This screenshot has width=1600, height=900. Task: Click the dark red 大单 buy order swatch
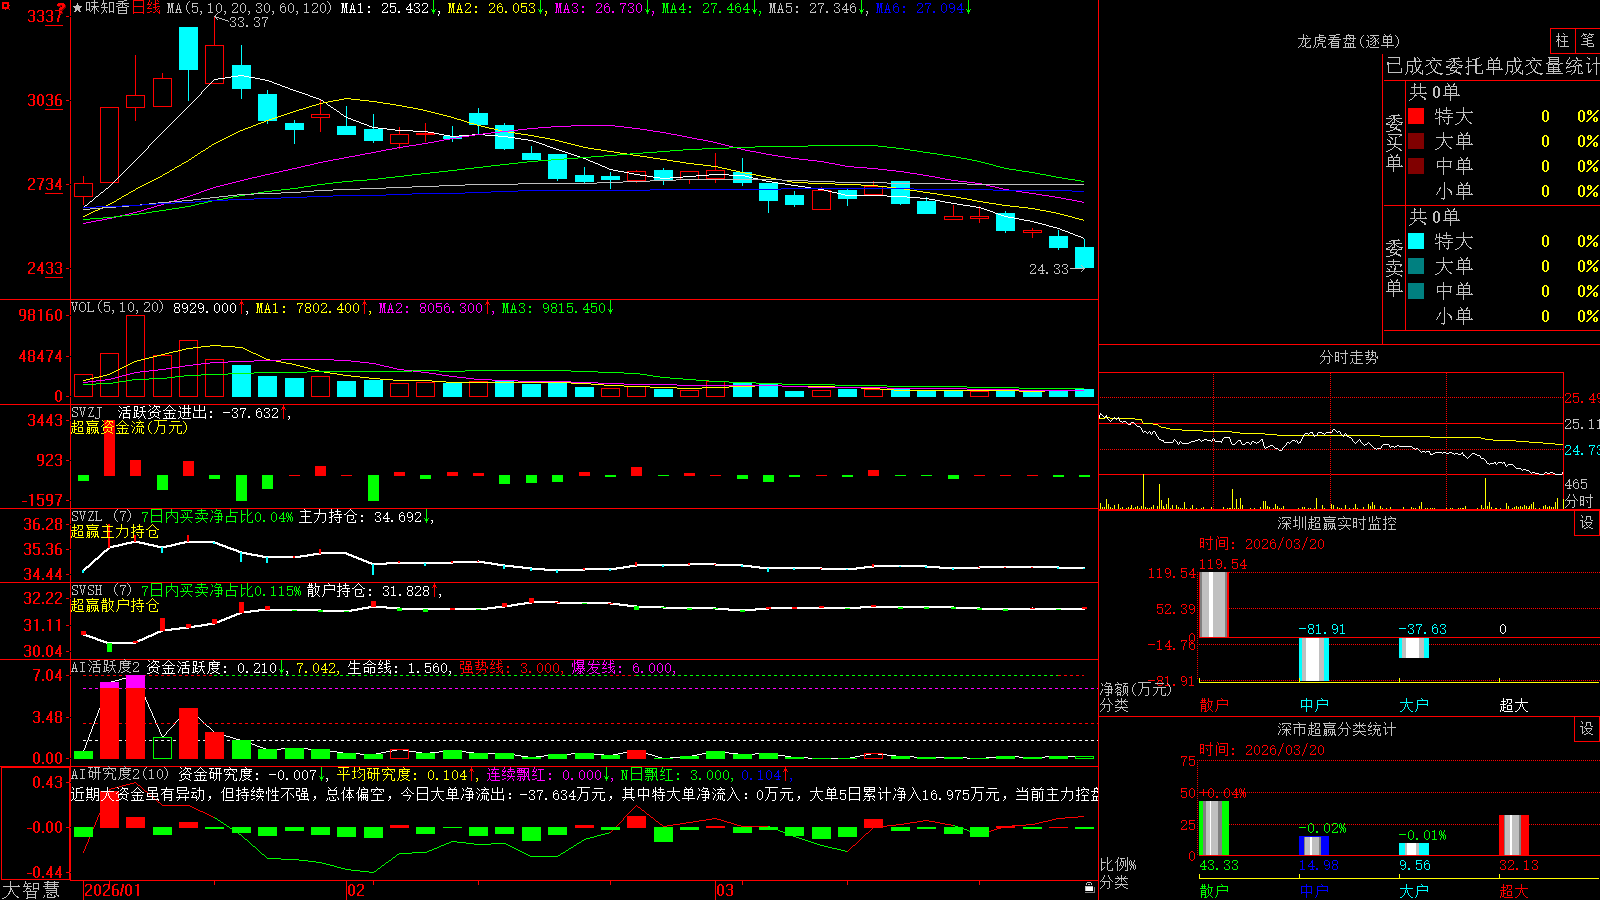[1416, 141]
